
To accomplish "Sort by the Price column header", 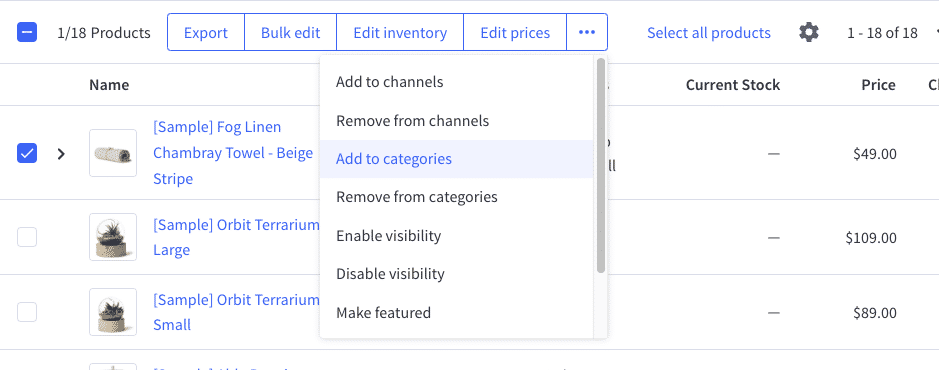I will click(x=879, y=85).
